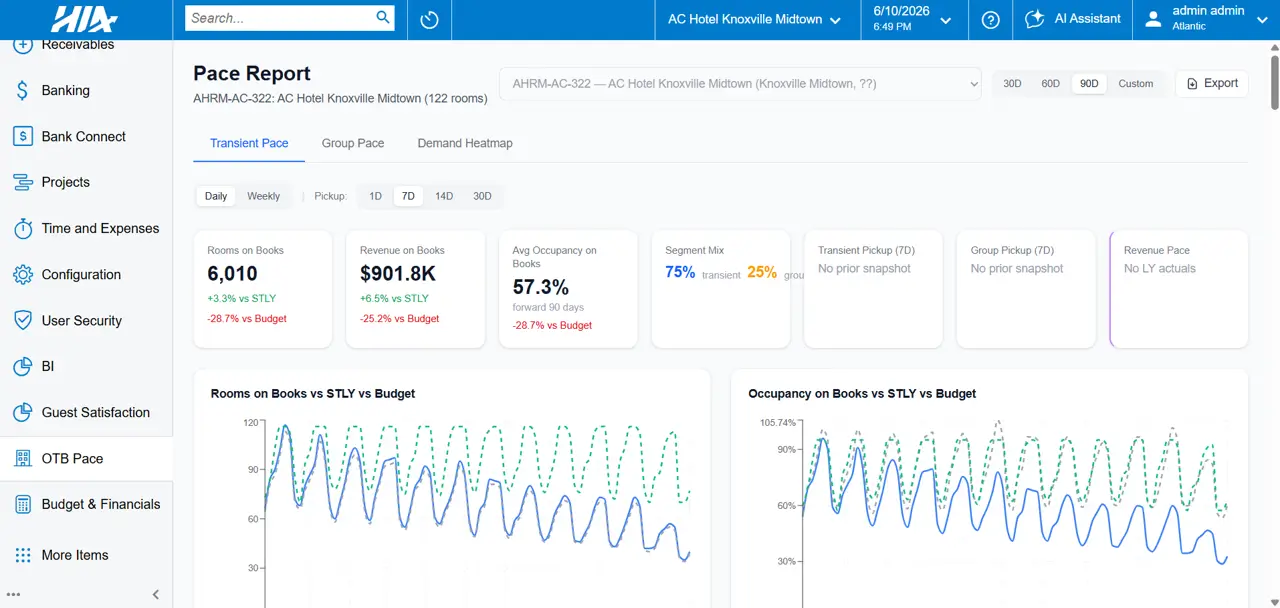This screenshot has width=1280, height=608.
Task: Click the HIA logo in header
Action: point(85,19)
